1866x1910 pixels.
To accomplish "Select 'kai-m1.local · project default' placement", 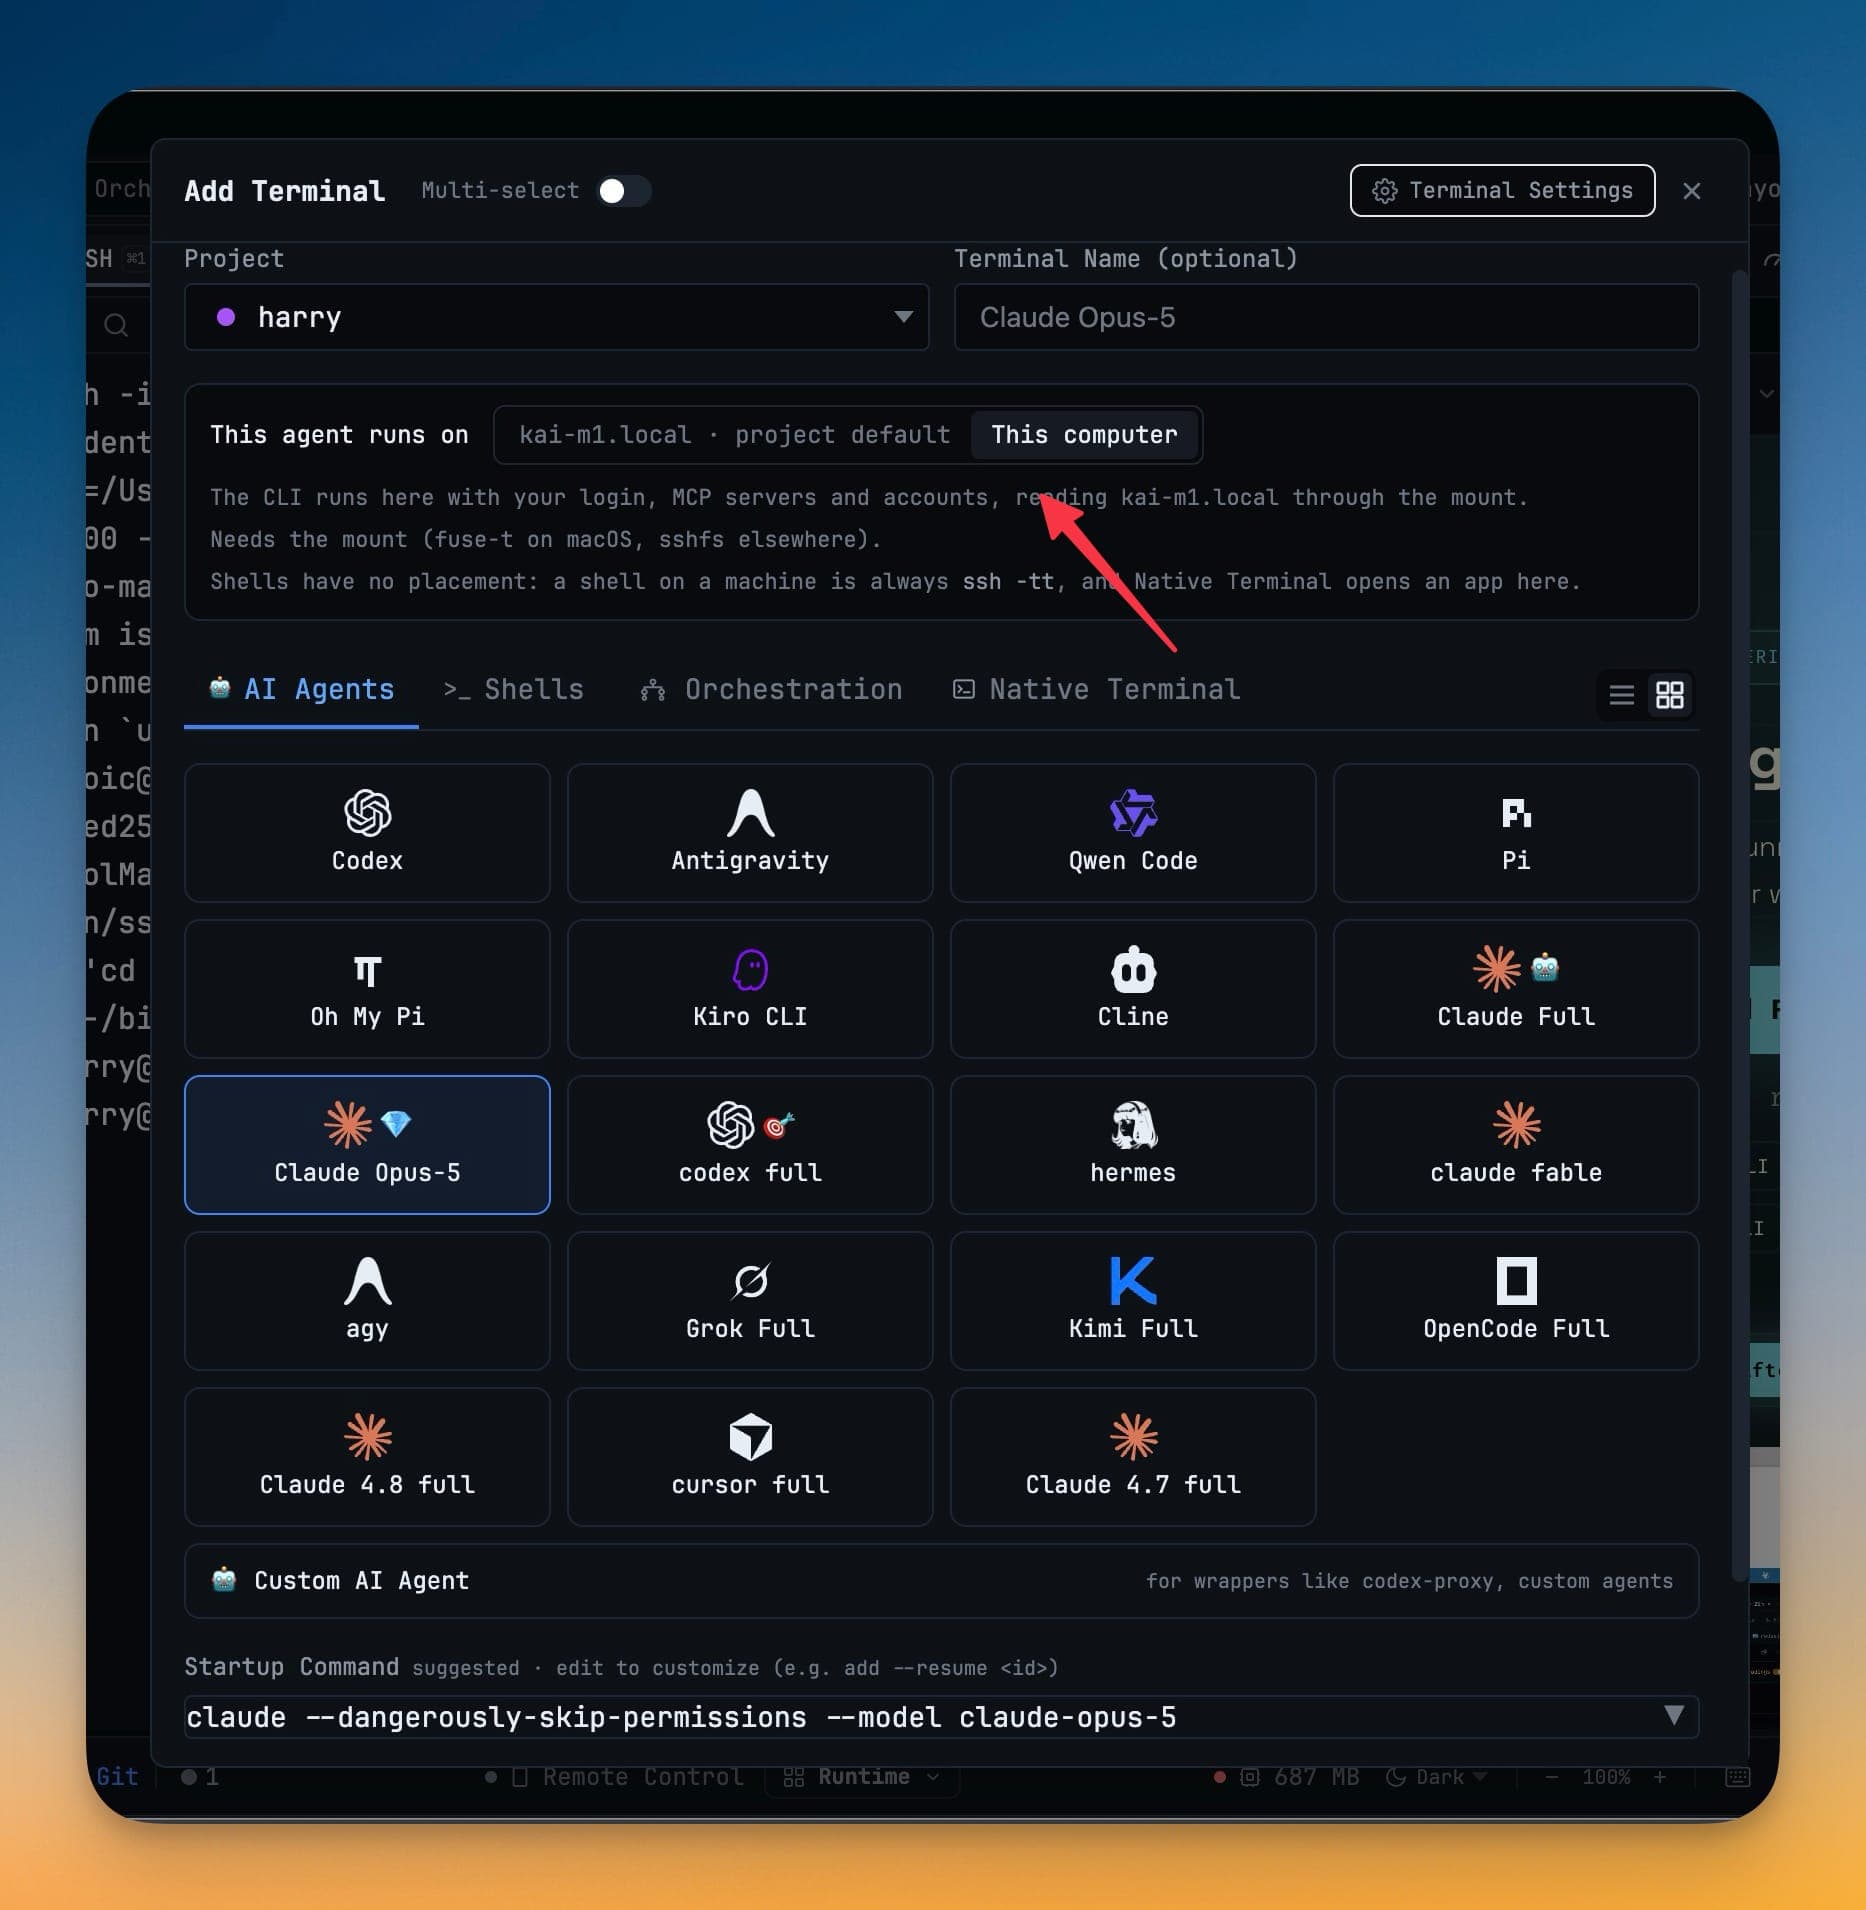I will pos(734,435).
